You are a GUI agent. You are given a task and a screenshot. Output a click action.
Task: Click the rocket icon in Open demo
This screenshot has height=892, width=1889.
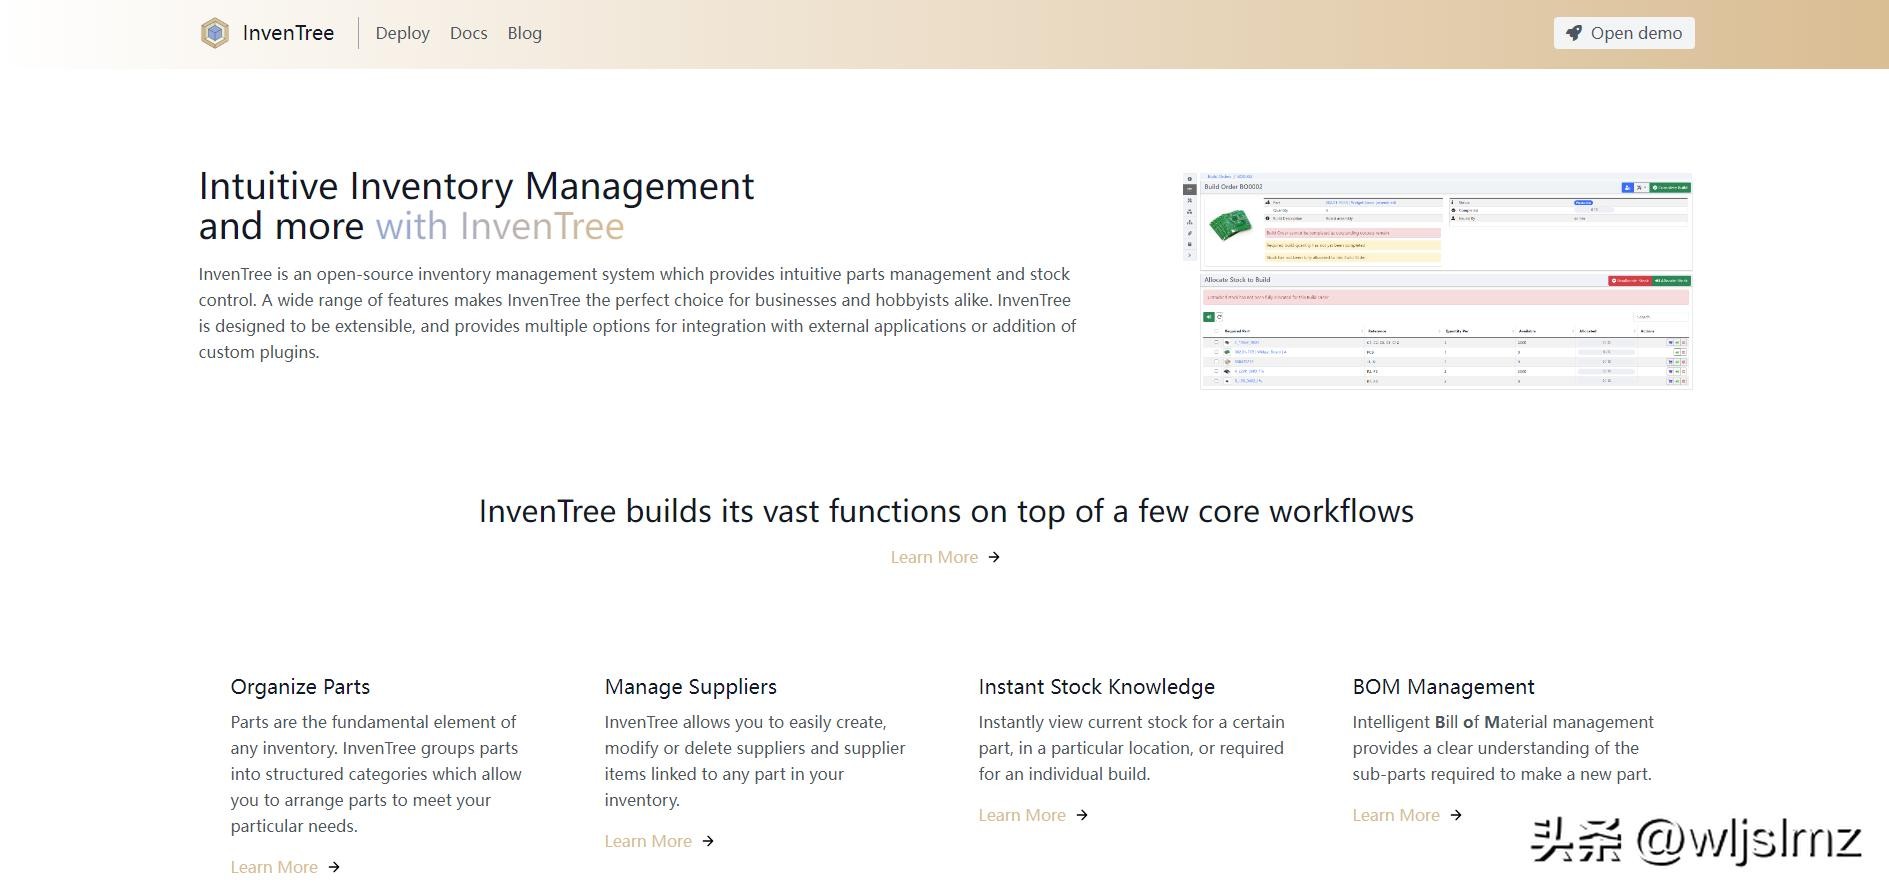1574,33
